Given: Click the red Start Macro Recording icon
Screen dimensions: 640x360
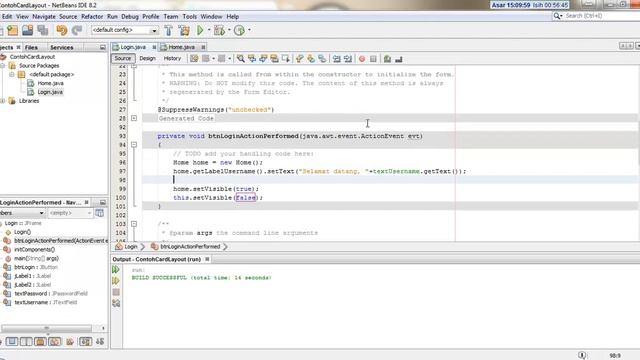Looking at the screenshot, I should click(362, 59).
